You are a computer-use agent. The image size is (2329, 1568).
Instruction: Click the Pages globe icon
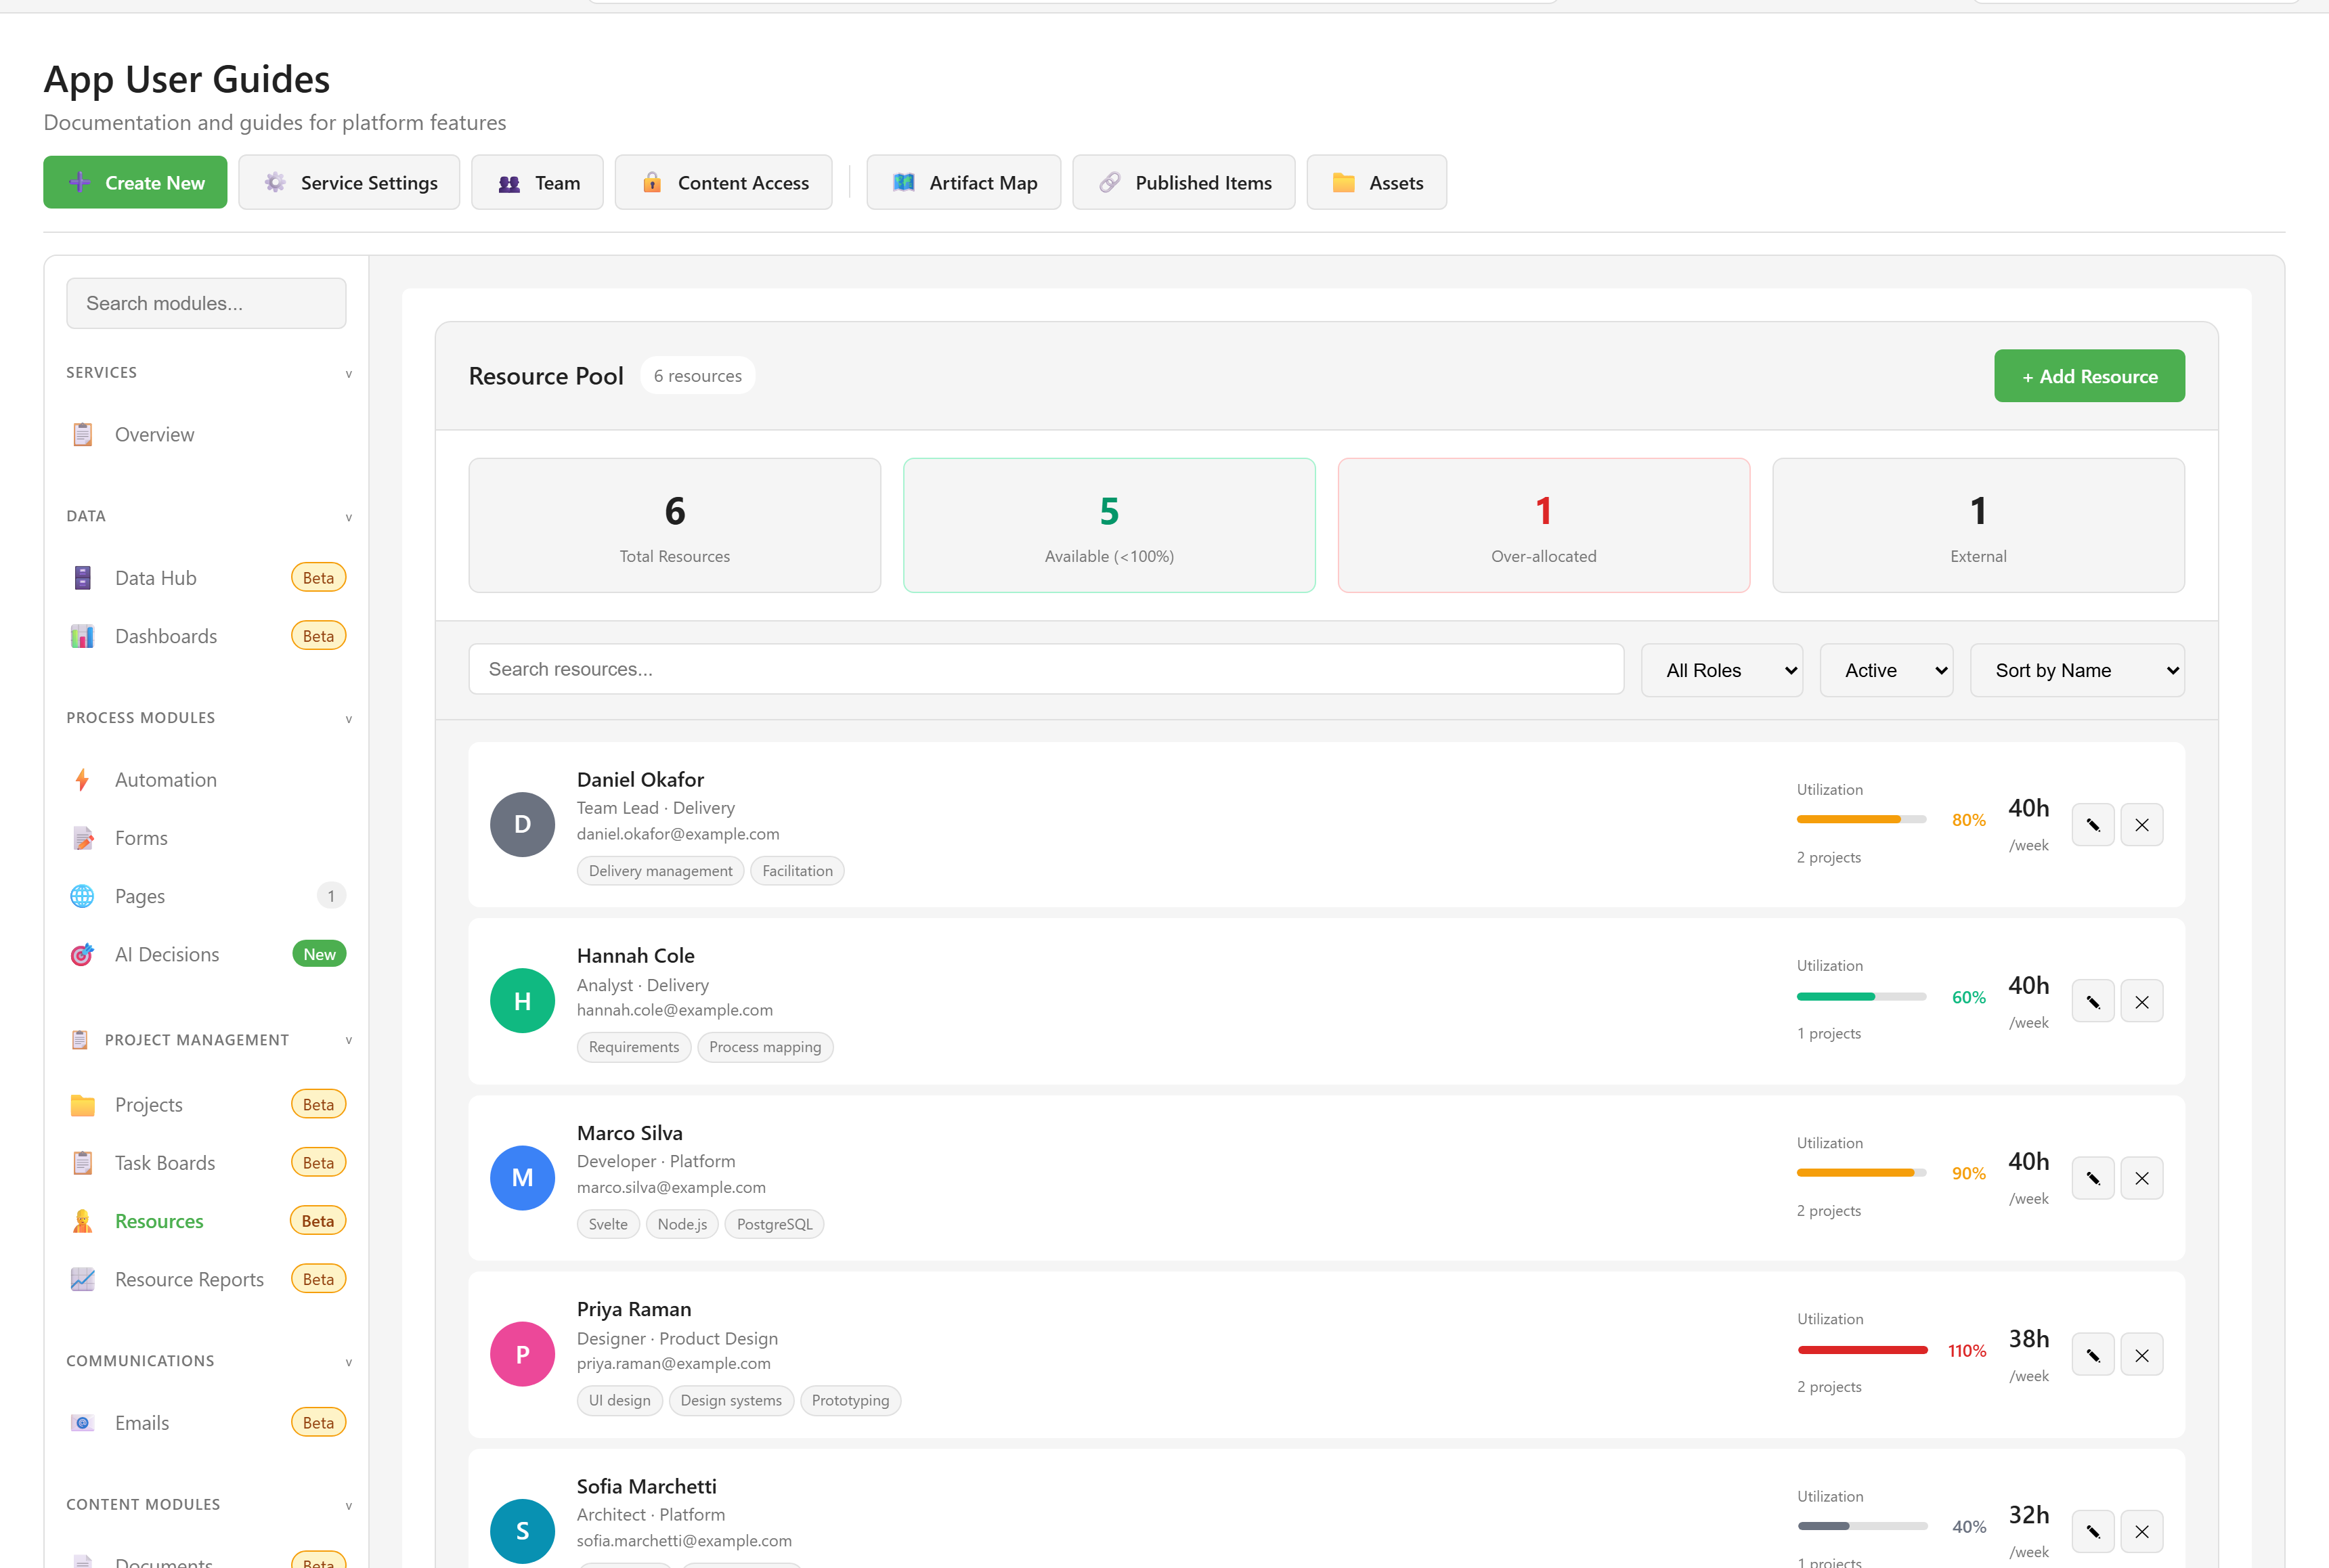(82, 896)
